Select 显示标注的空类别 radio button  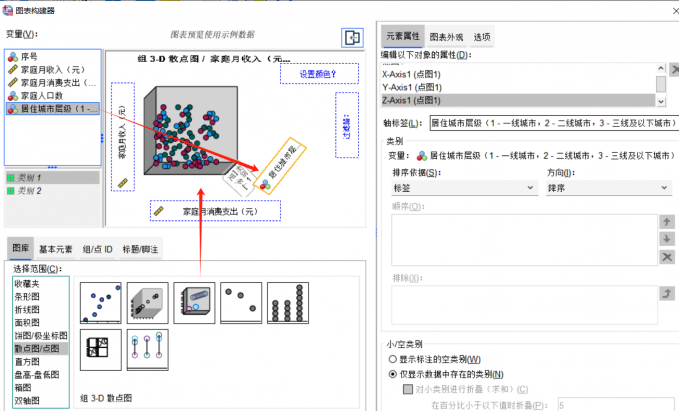(x=393, y=359)
